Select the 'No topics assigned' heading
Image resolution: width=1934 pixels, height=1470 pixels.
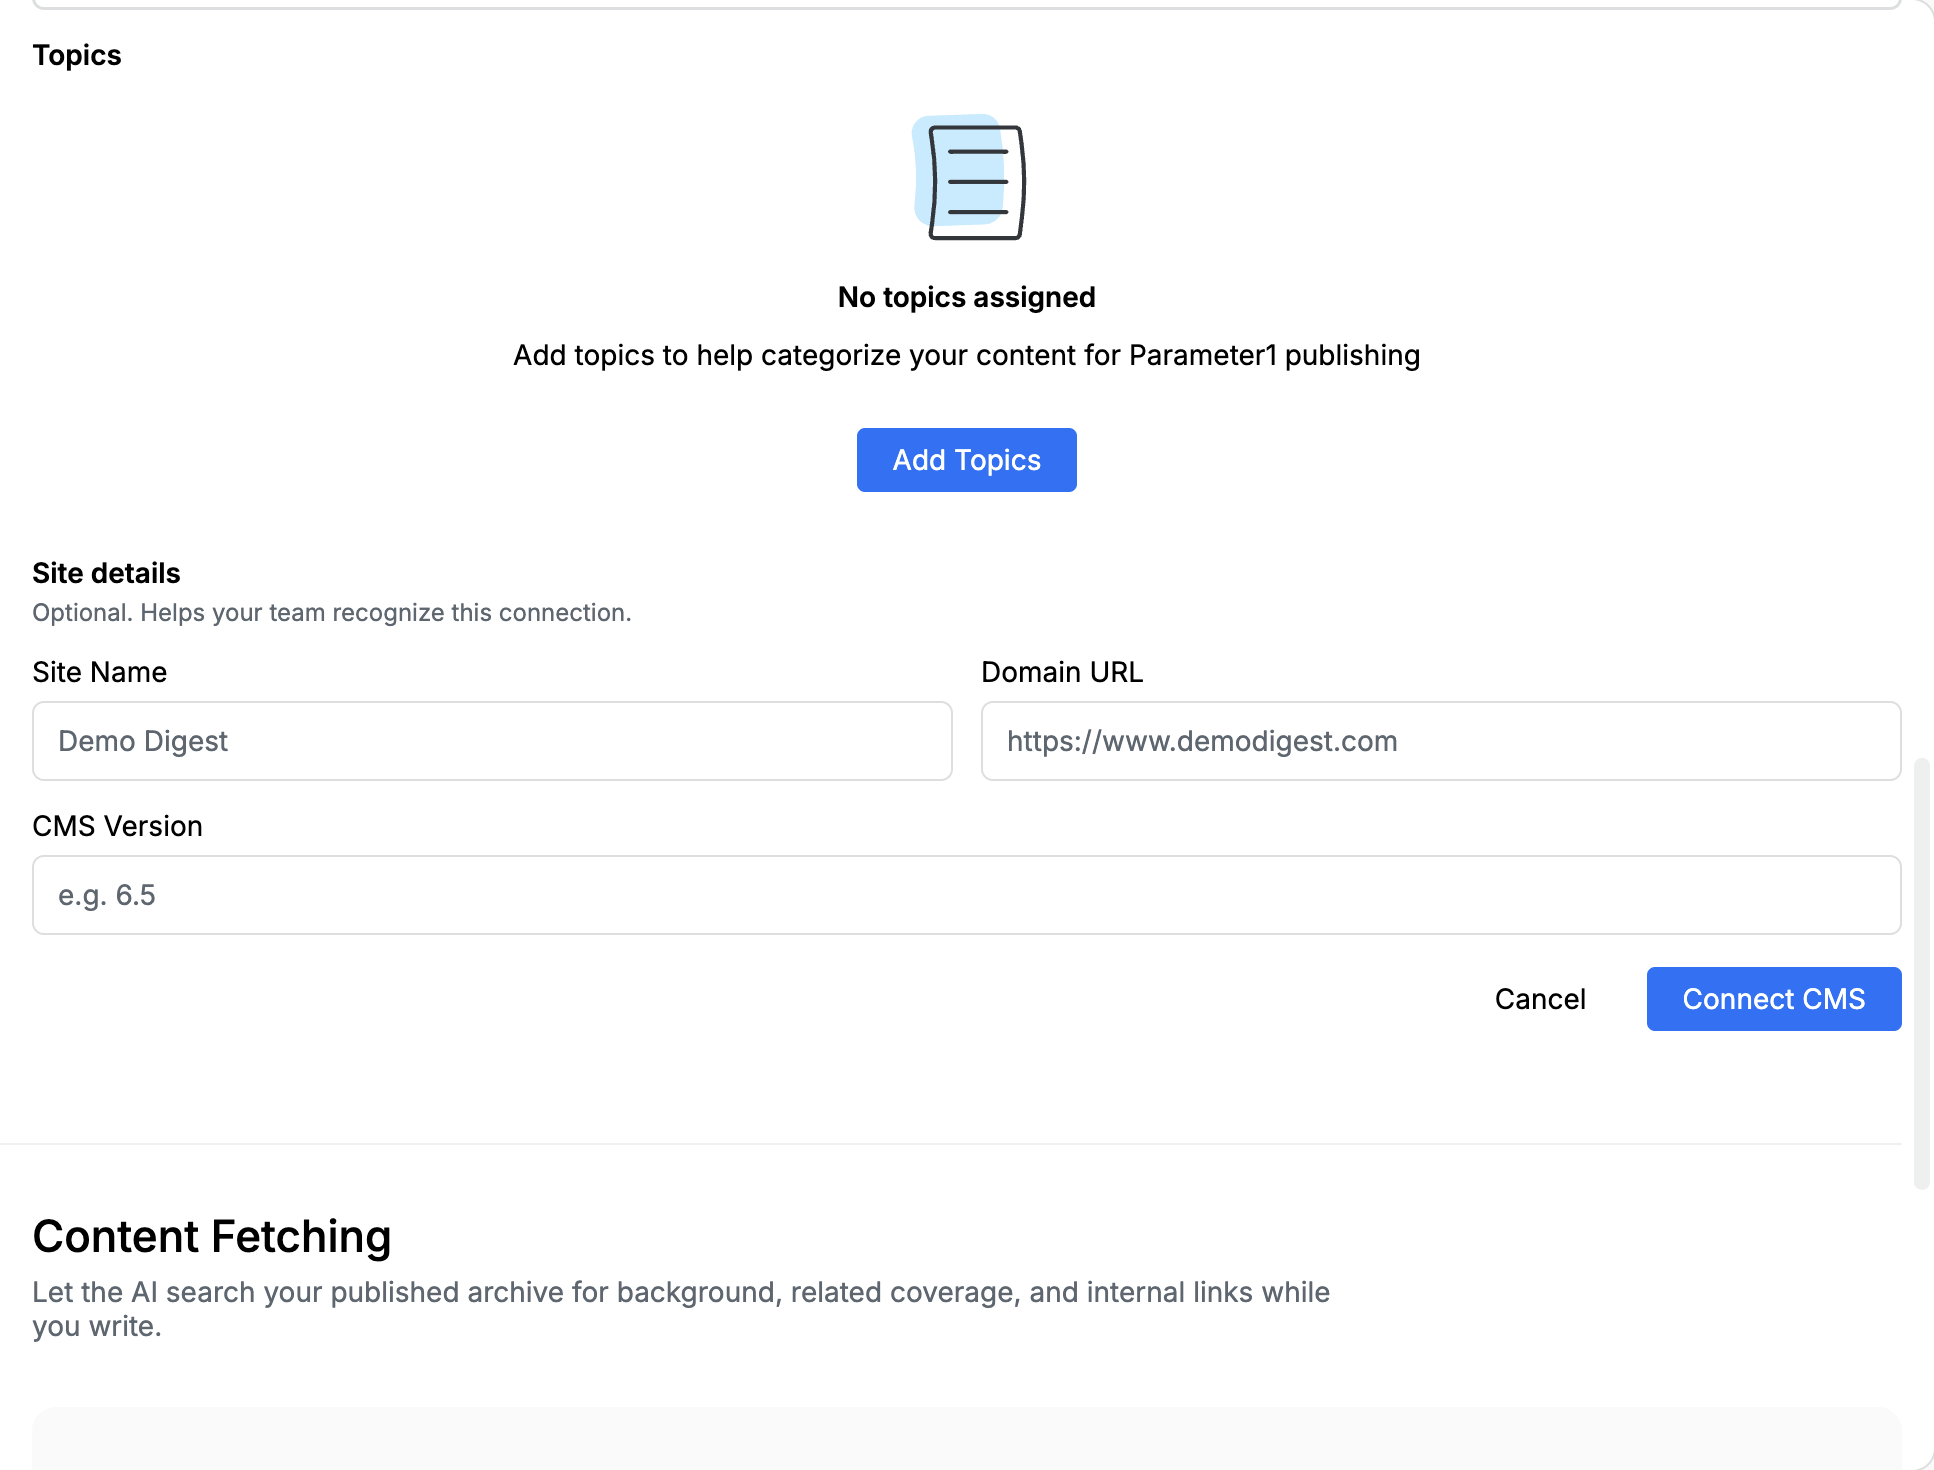point(966,297)
